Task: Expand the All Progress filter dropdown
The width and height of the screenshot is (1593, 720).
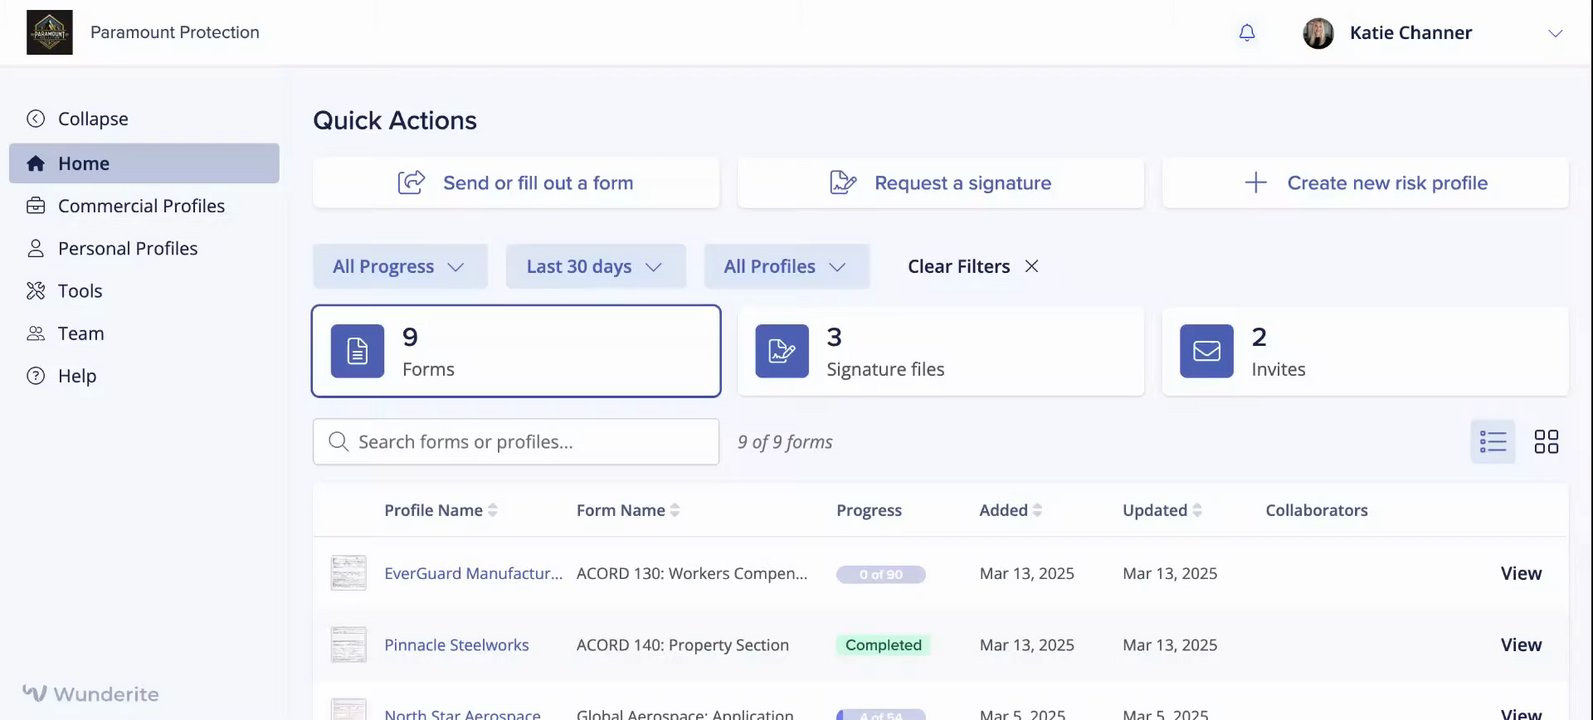Action: pos(399,267)
